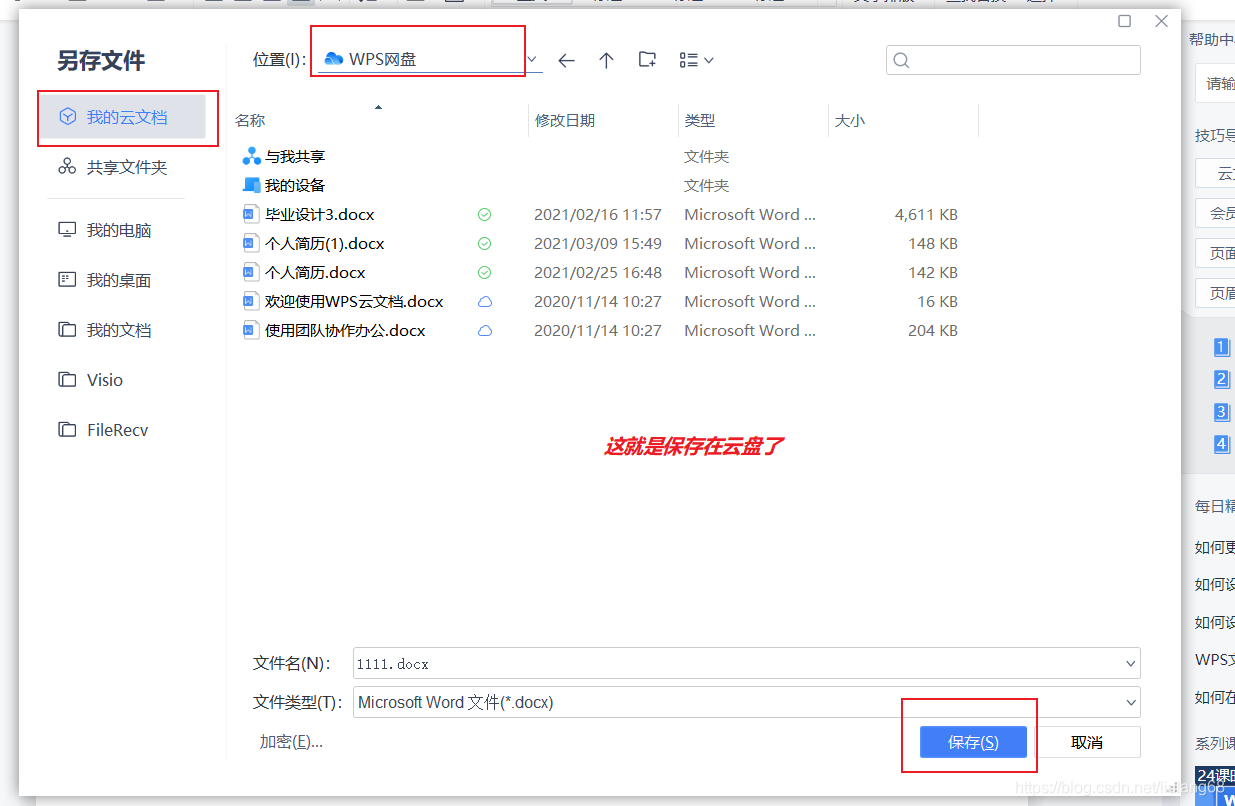Click the Word file icon of 个人简历.docx
1235x806 pixels.
click(251, 272)
